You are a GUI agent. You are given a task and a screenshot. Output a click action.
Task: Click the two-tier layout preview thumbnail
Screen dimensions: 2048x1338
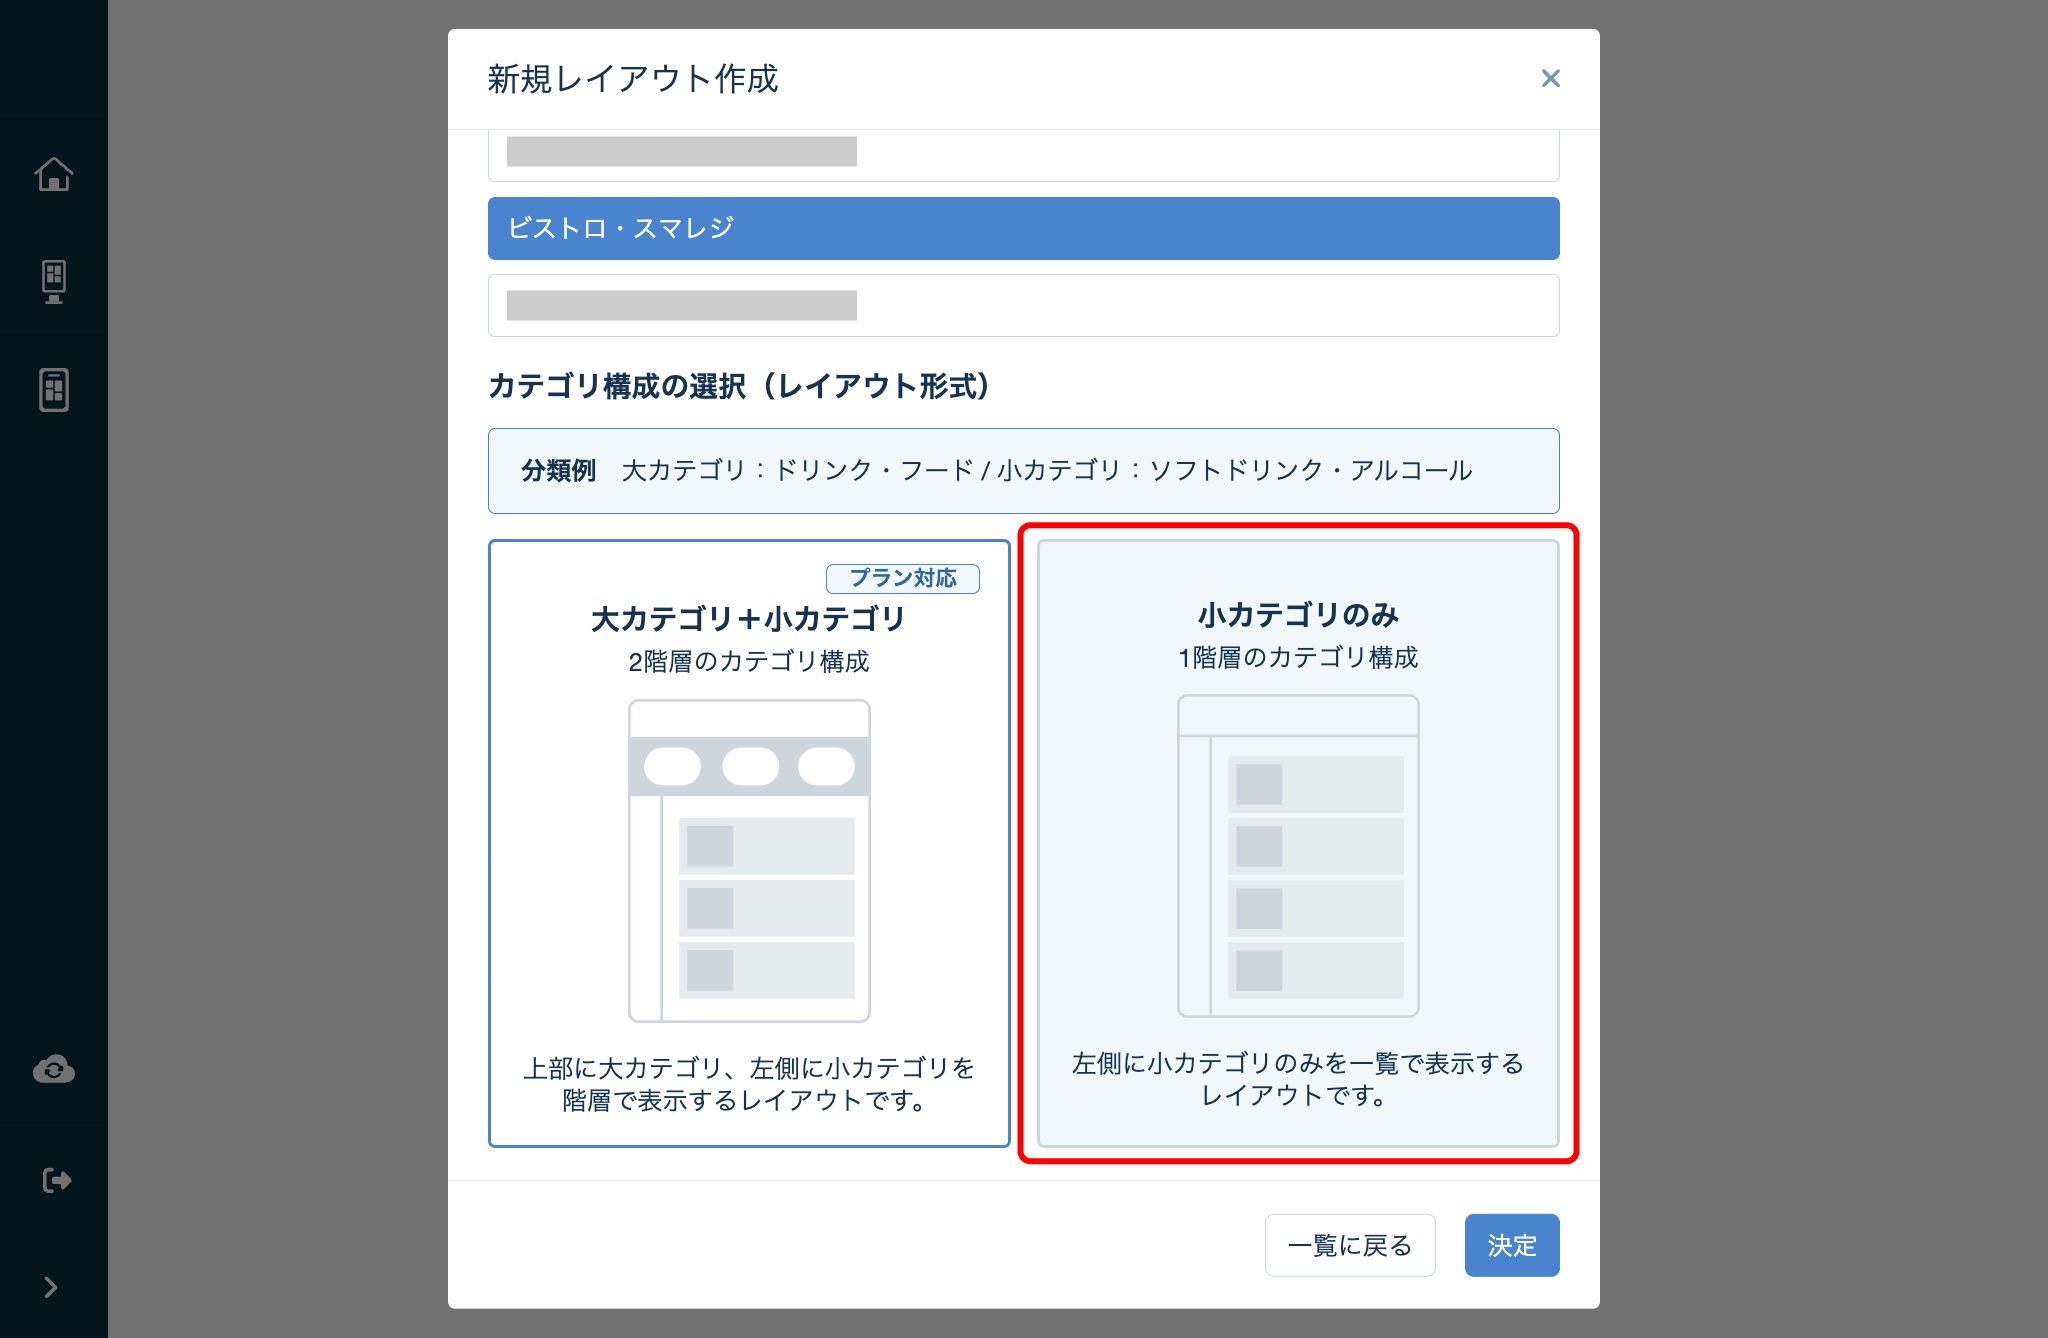pos(749,860)
